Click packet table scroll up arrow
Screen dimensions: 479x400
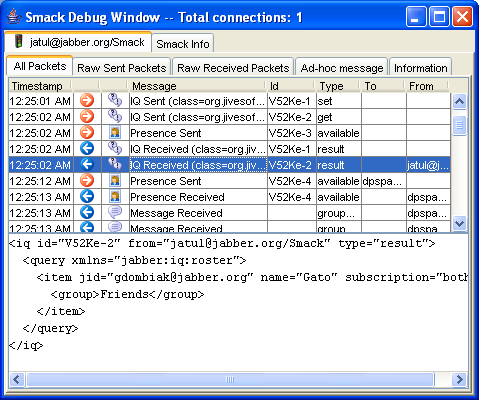coord(459,101)
